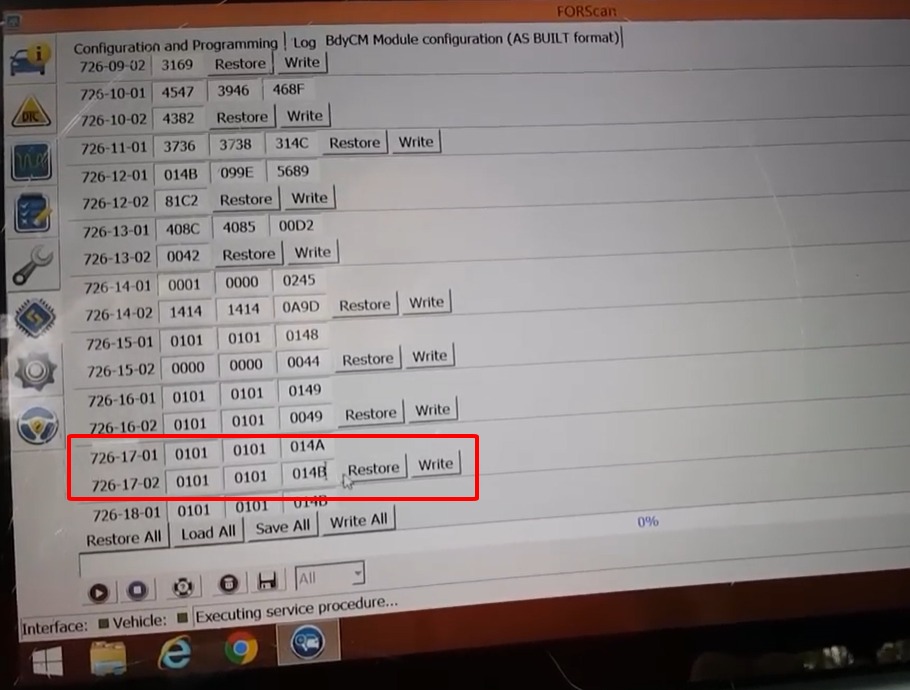Image resolution: width=910 pixels, height=690 pixels.
Task: Click Write for row 726-11-01
Action: (x=416, y=142)
